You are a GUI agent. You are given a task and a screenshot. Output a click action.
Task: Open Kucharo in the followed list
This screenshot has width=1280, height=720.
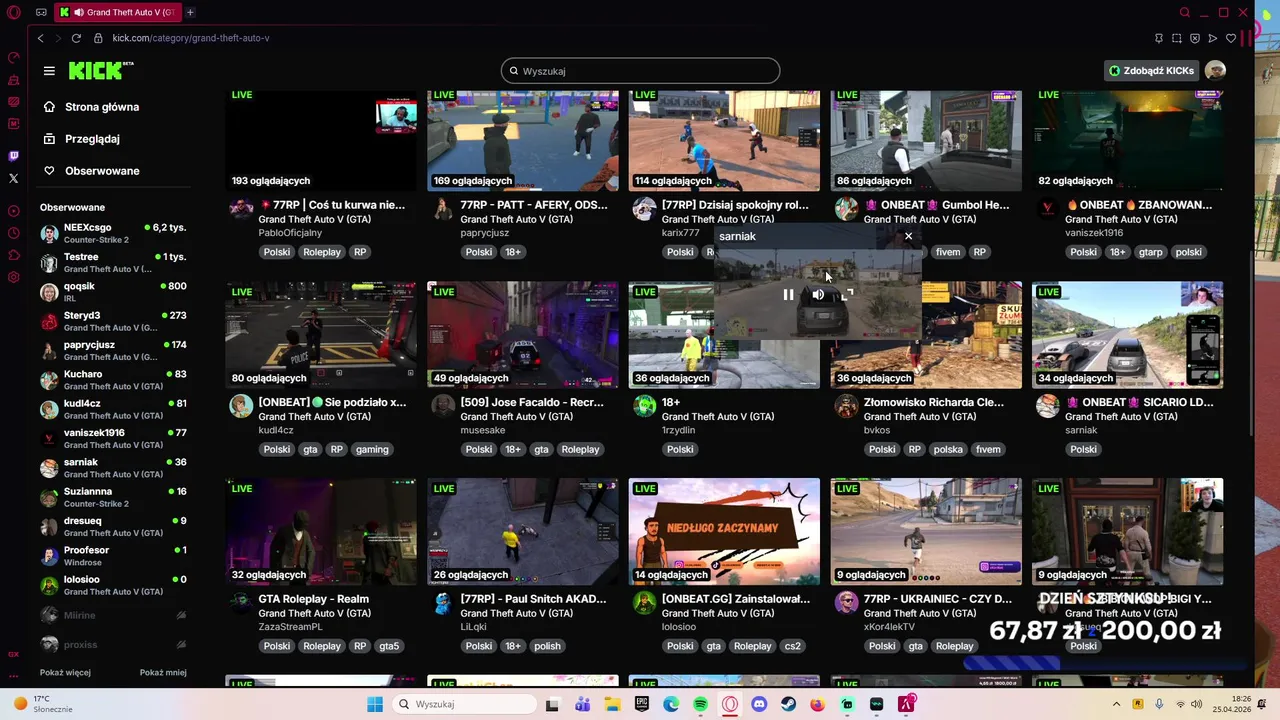pyautogui.click(x=113, y=380)
